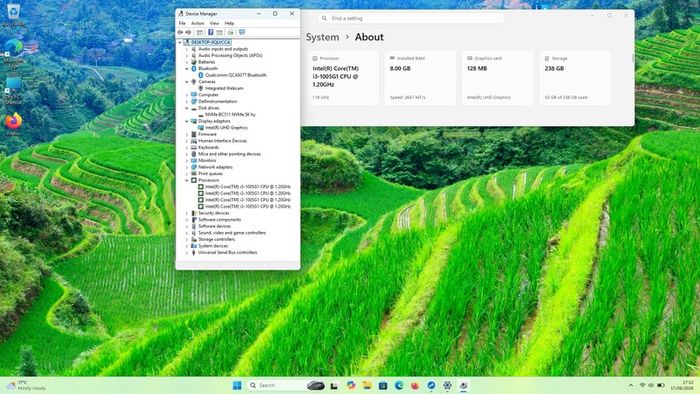Open Microsoft Edge from the taskbar

[399, 386]
